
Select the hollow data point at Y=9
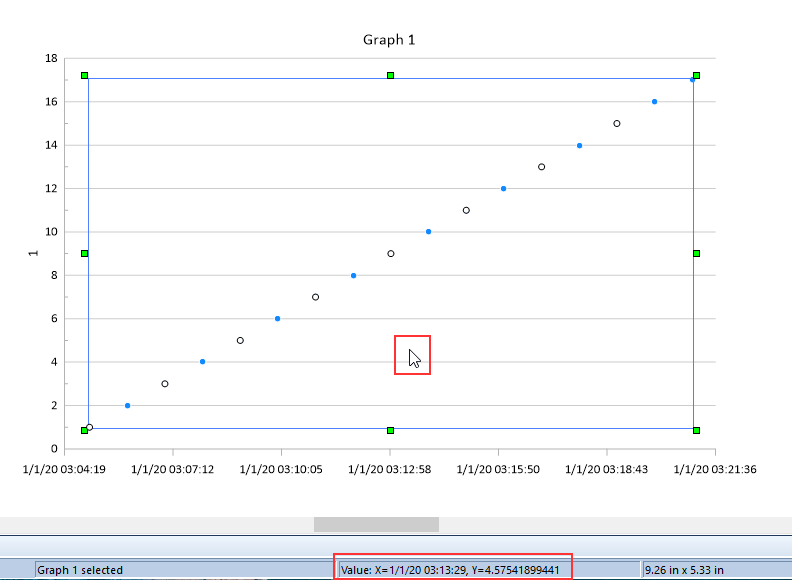pos(391,254)
